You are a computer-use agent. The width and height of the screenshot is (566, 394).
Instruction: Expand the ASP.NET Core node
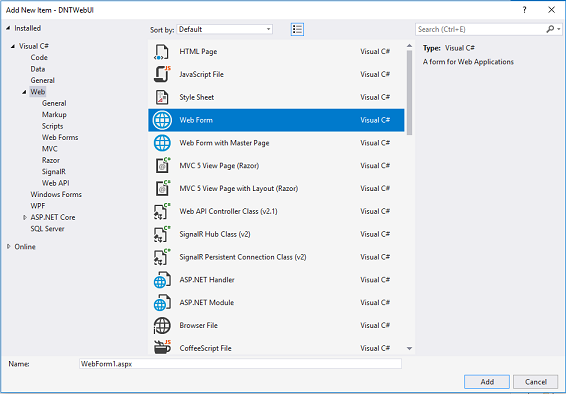(25, 217)
